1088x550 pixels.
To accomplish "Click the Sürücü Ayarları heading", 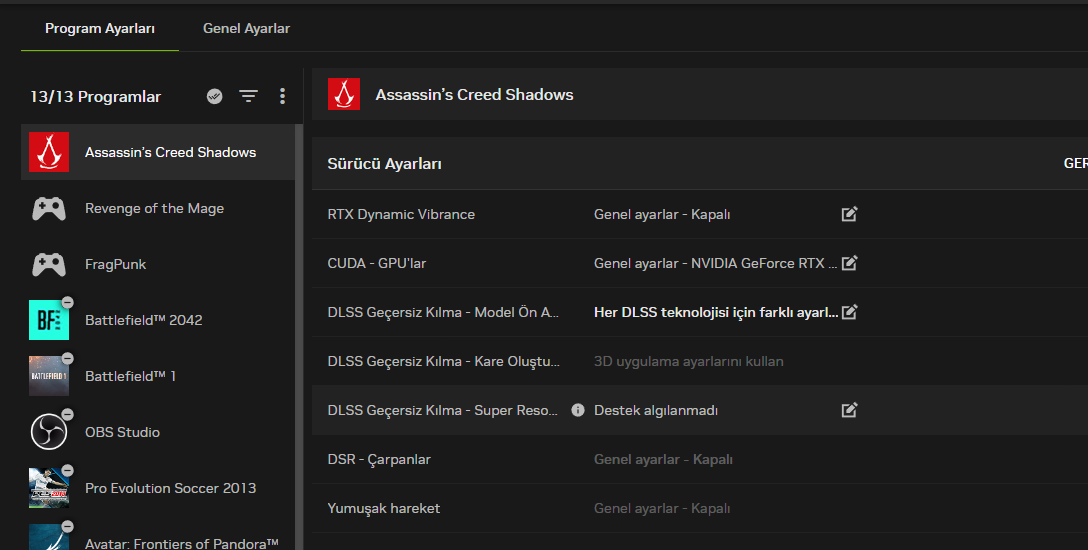I will click(x=384, y=164).
